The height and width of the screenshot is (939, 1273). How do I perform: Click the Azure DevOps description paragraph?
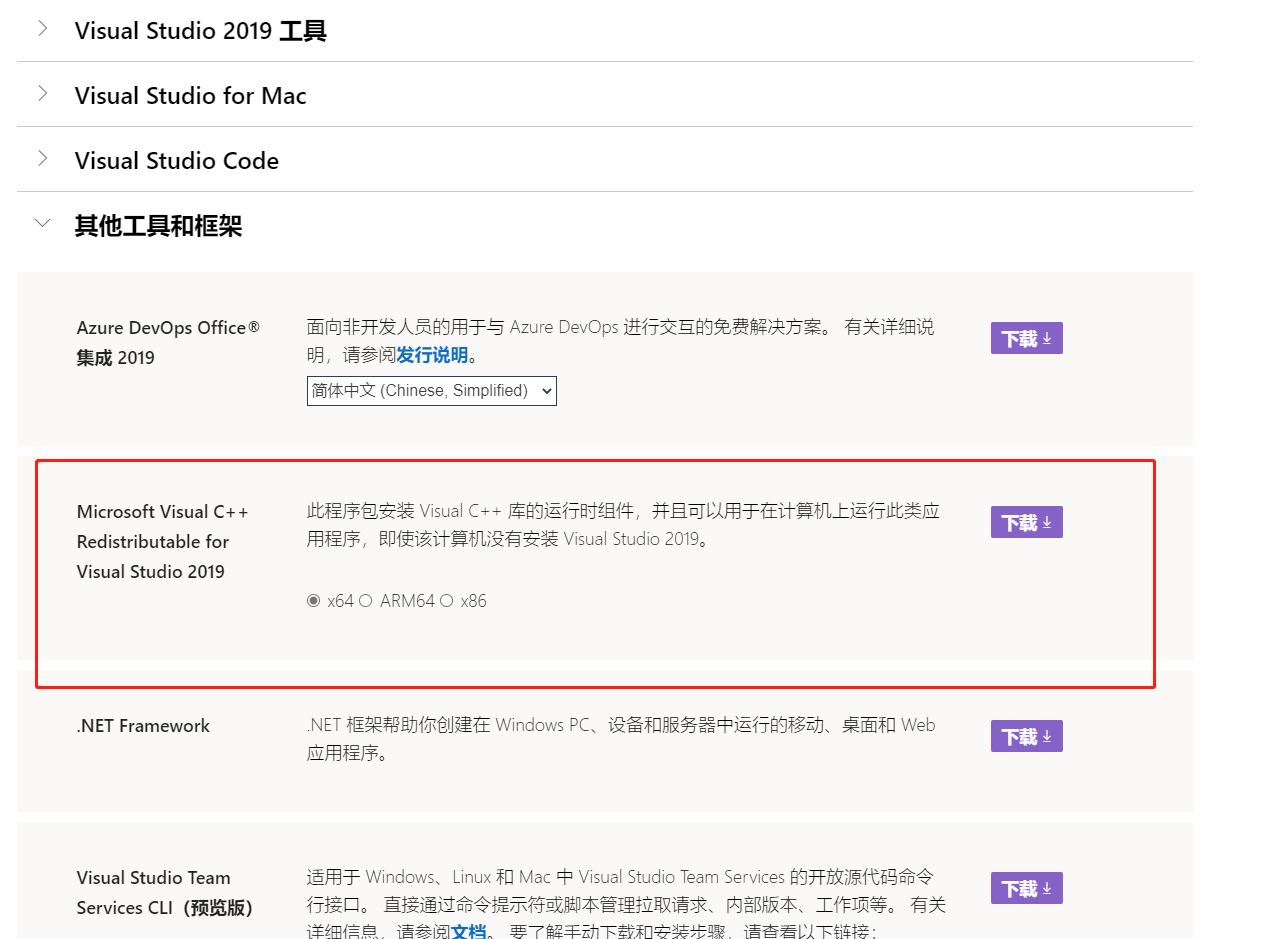(x=620, y=341)
